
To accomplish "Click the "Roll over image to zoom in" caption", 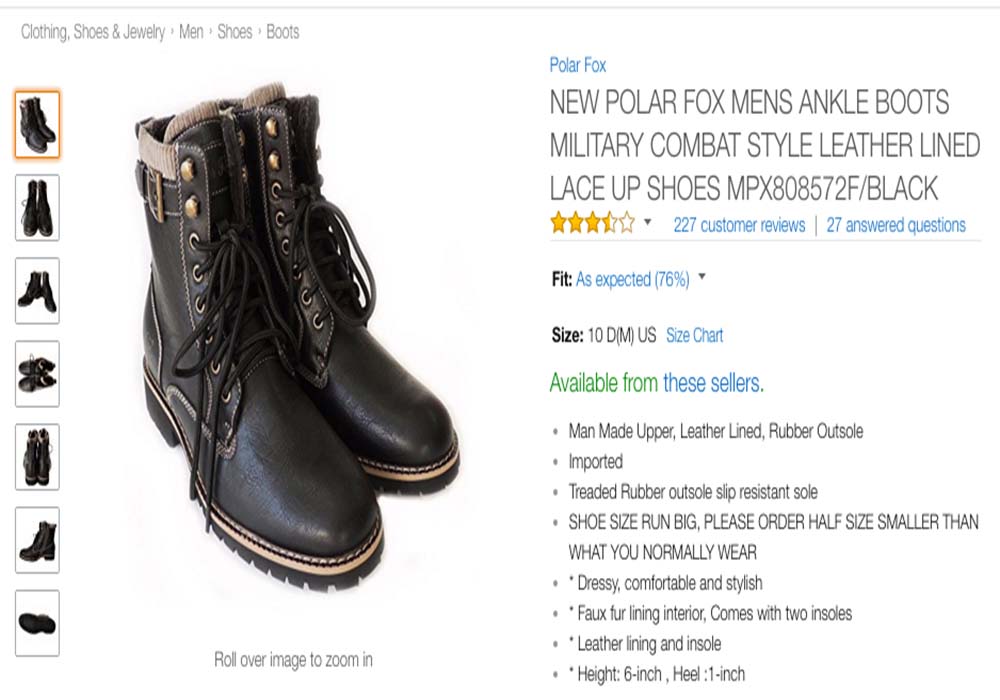I will point(293,660).
